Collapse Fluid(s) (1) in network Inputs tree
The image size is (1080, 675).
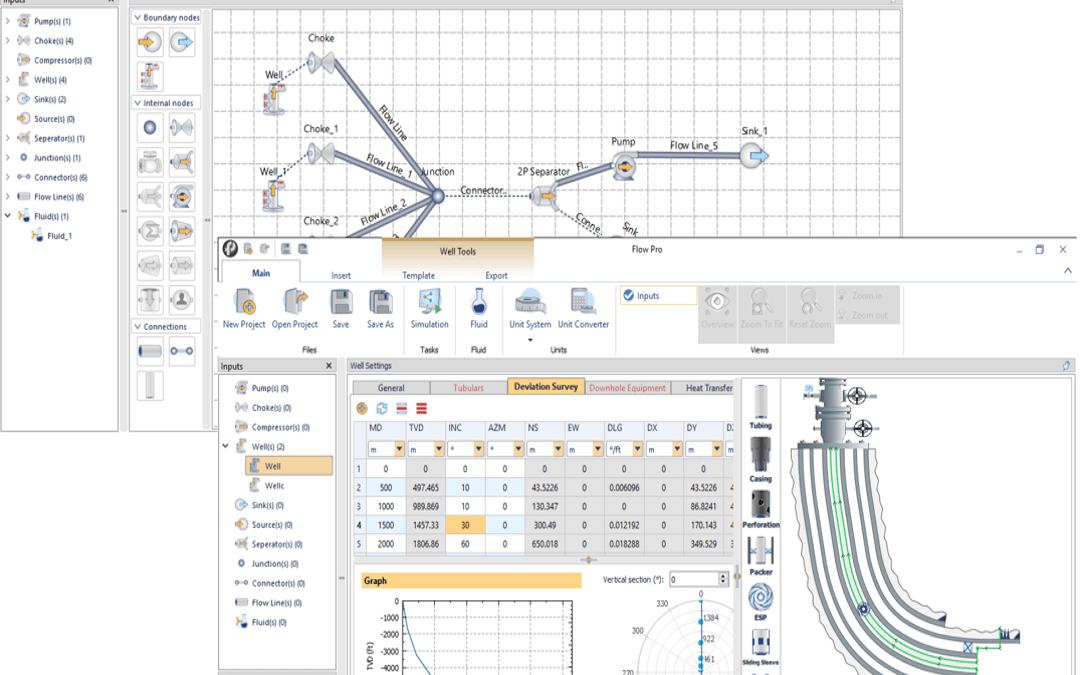[8, 216]
